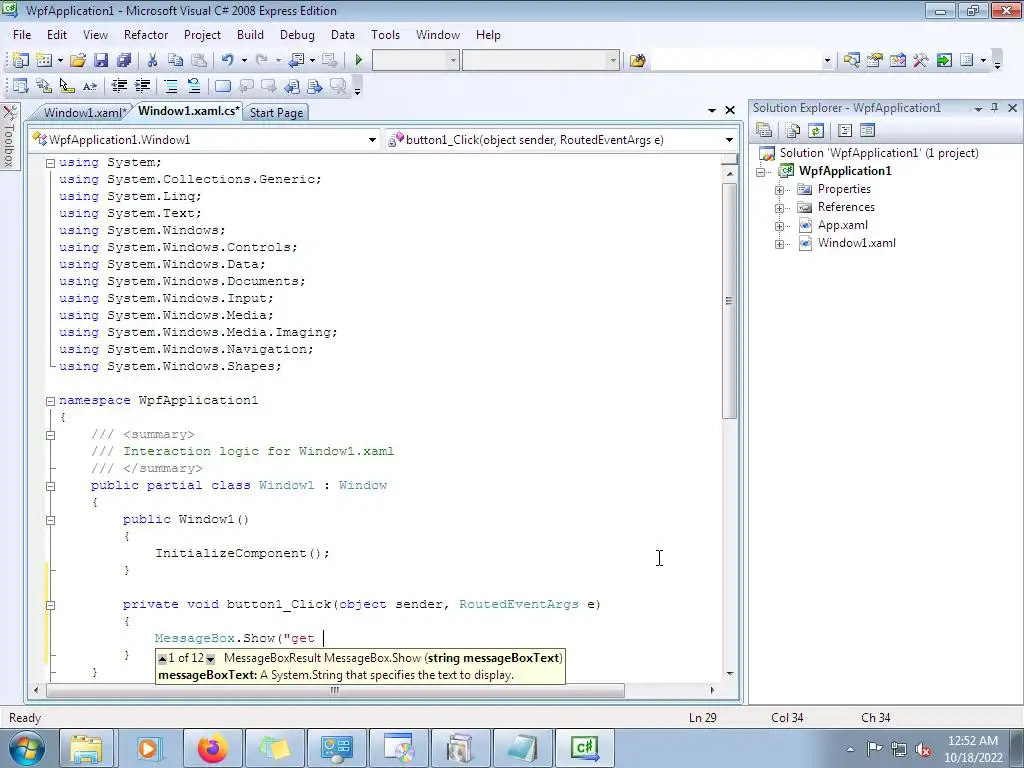Click the Add New Item icon
The image size is (1024, 768).
(44, 60)
